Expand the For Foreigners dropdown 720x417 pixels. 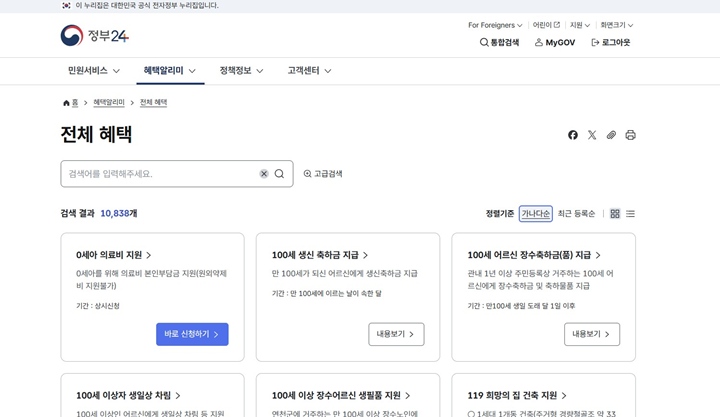tap(495, 25)
